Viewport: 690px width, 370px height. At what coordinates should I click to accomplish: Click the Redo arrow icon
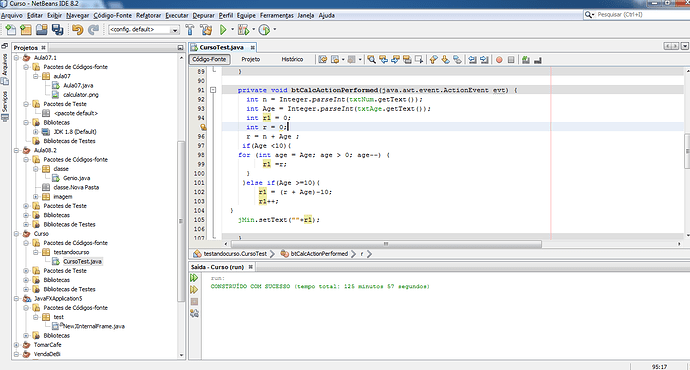tap(93, 29)
